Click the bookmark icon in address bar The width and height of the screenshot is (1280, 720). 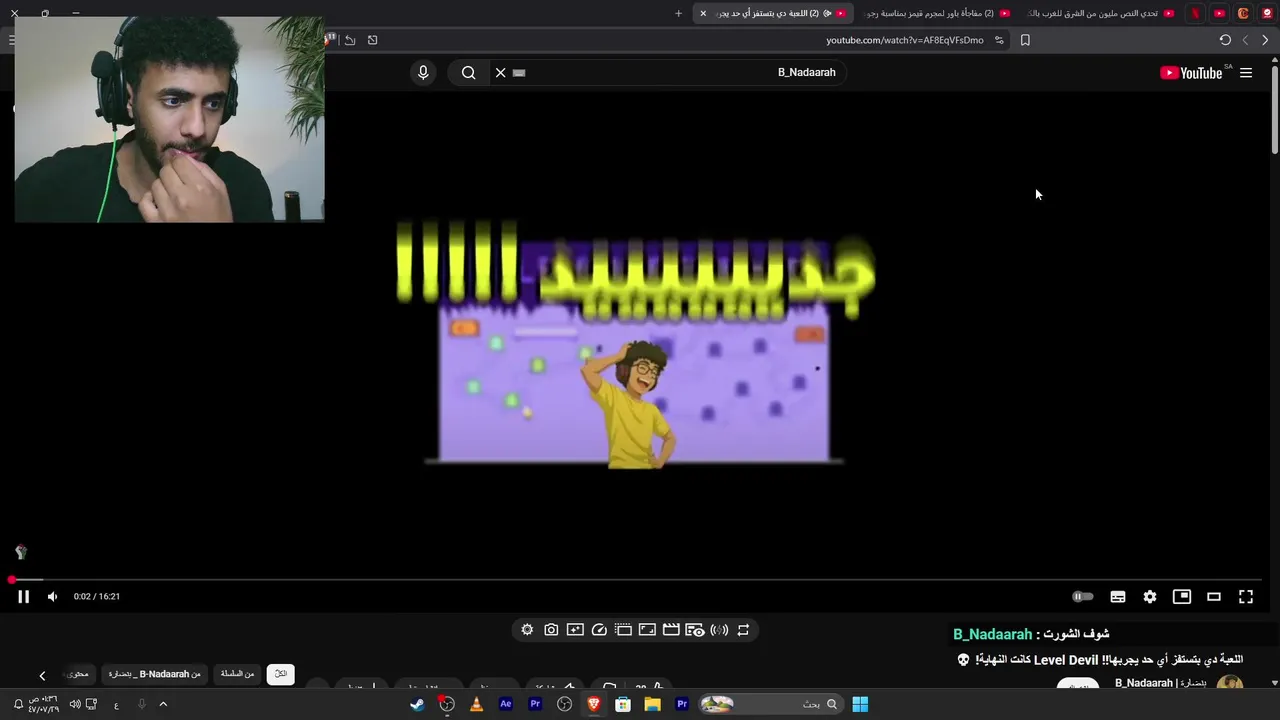pyautogui.click(x=1025, y=40)
